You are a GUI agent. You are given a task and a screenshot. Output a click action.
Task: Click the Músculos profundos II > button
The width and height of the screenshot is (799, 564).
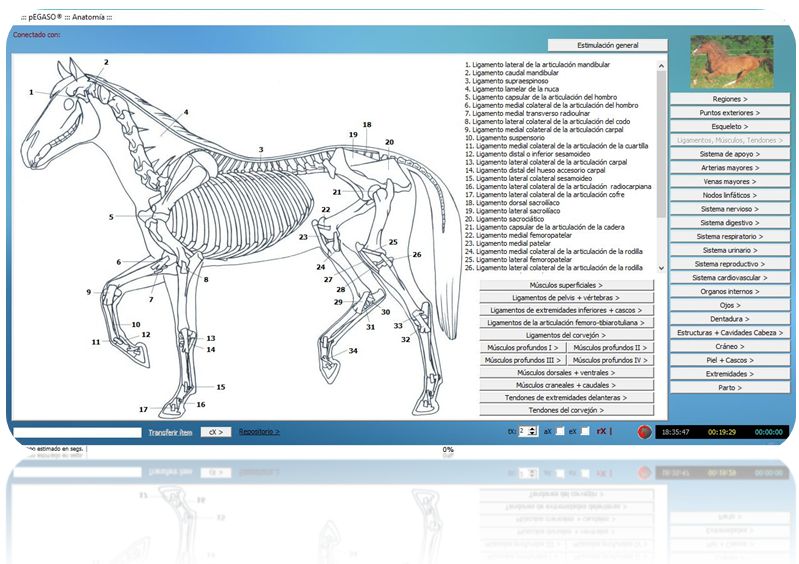point(610,347)
